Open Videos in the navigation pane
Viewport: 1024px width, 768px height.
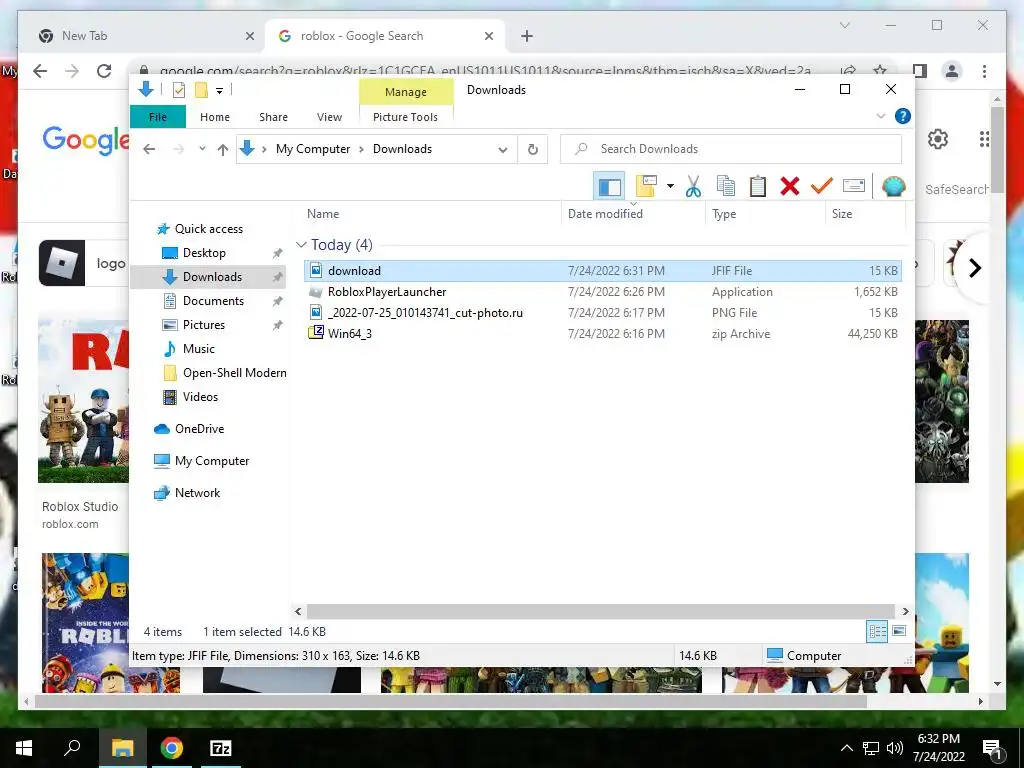click(200, 396)
